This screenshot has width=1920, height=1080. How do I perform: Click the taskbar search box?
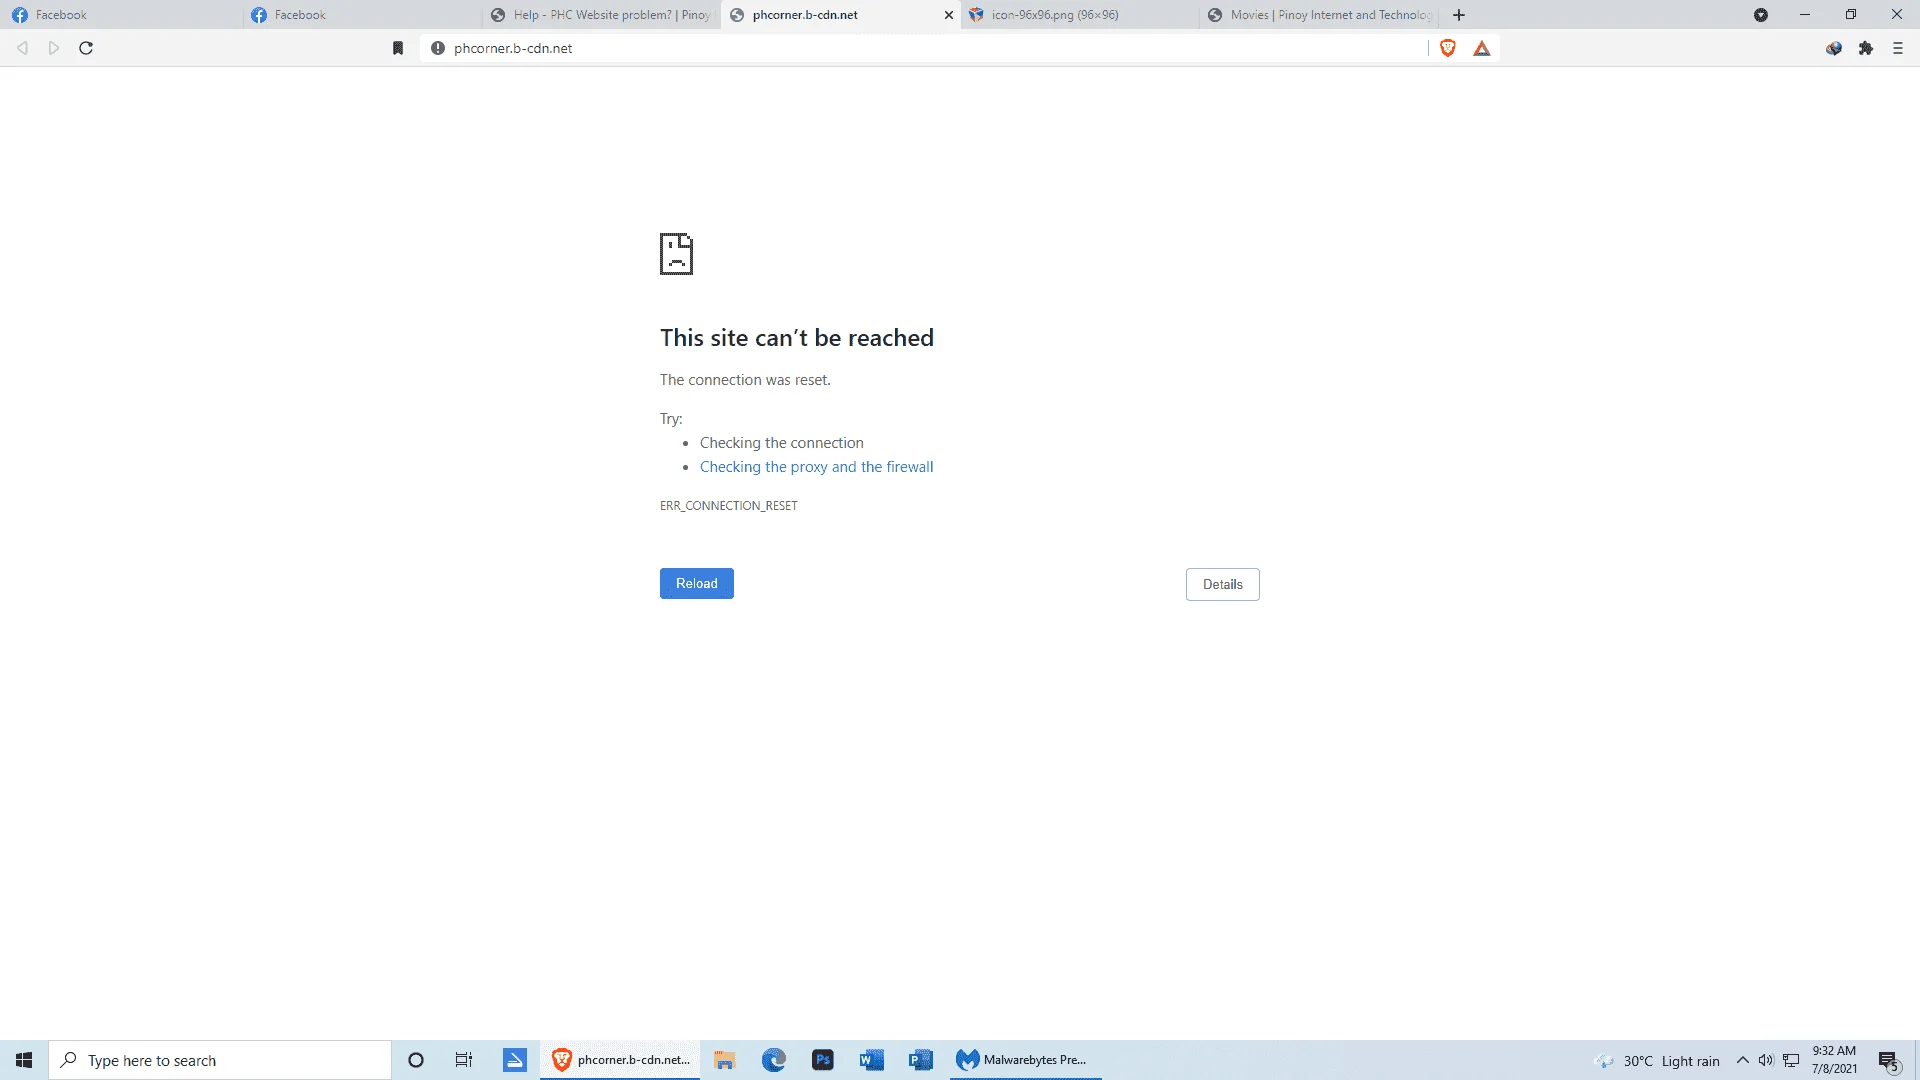tap(220, 1060)
